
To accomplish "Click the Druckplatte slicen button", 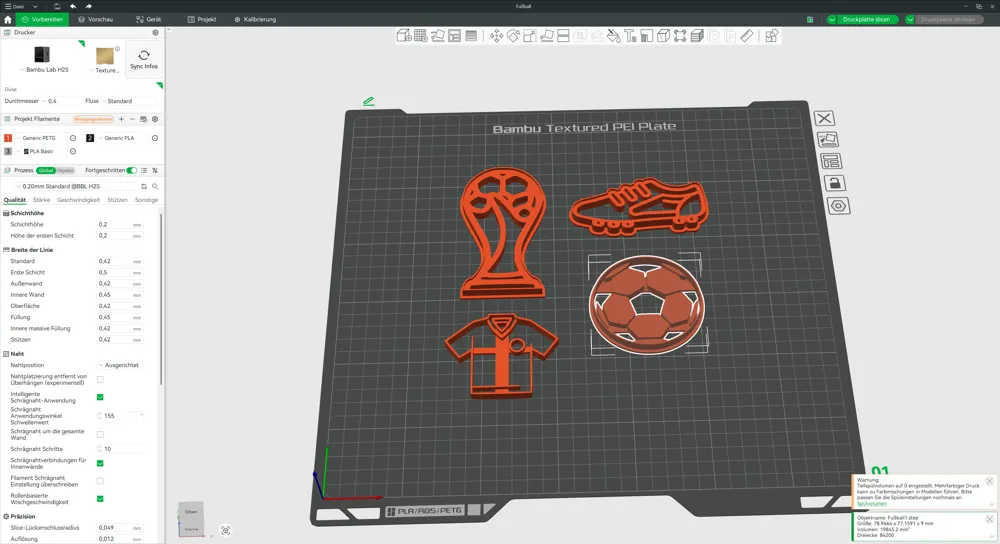I will coord(866,20).
